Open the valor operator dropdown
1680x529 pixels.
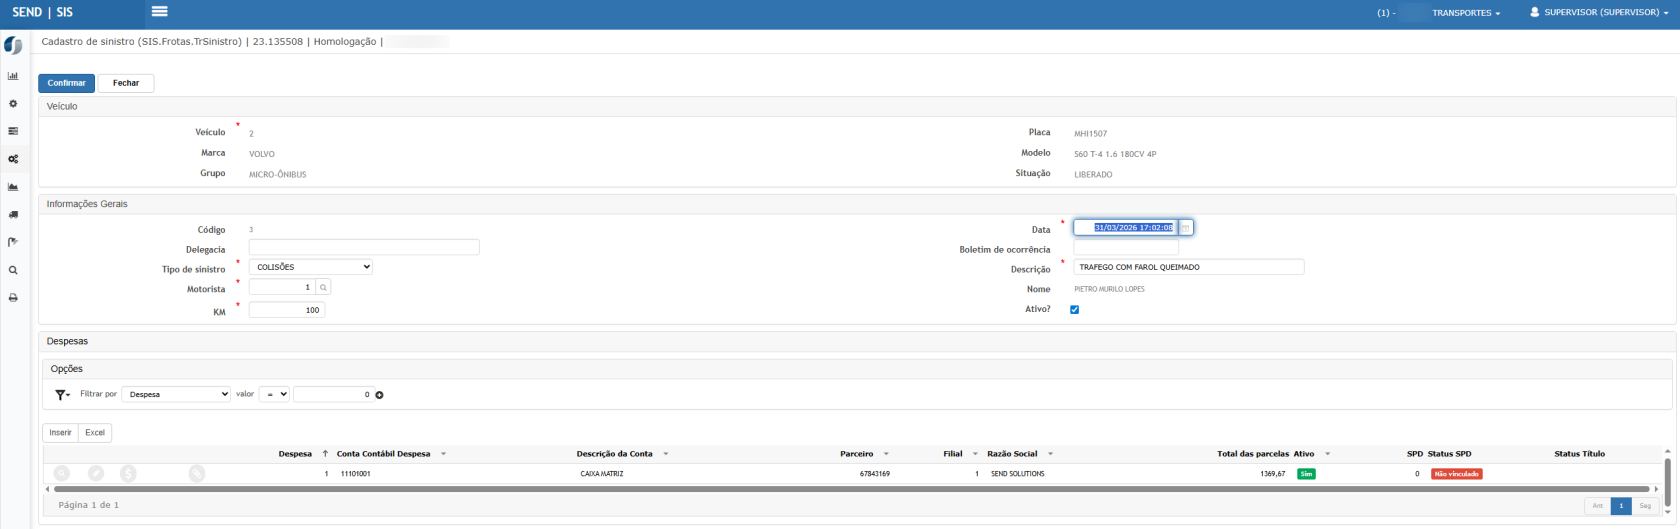(x=274, y=395)
